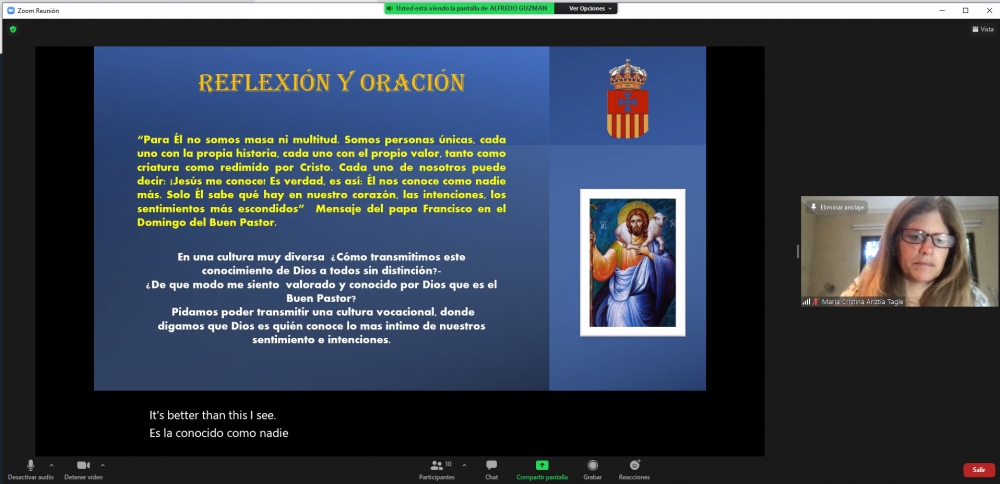This screenshot has width=1000, height=484.
Task: Click the Vista layout button
Action: click(982, 29)
